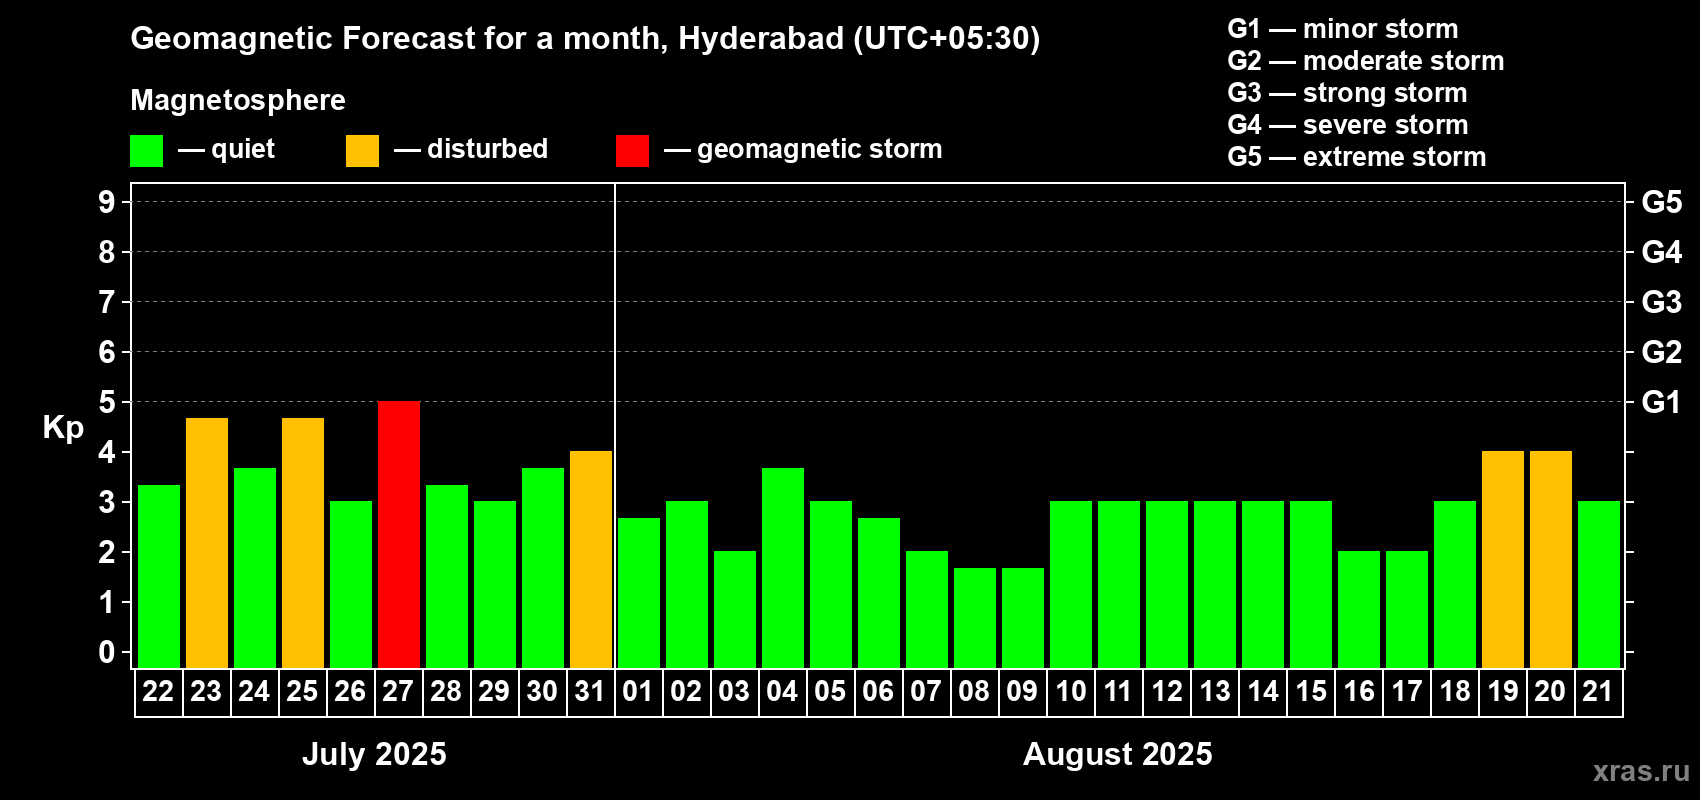Click the G3 right axis label
The height and width of the screenshot is (800, 1700).
1662,302
